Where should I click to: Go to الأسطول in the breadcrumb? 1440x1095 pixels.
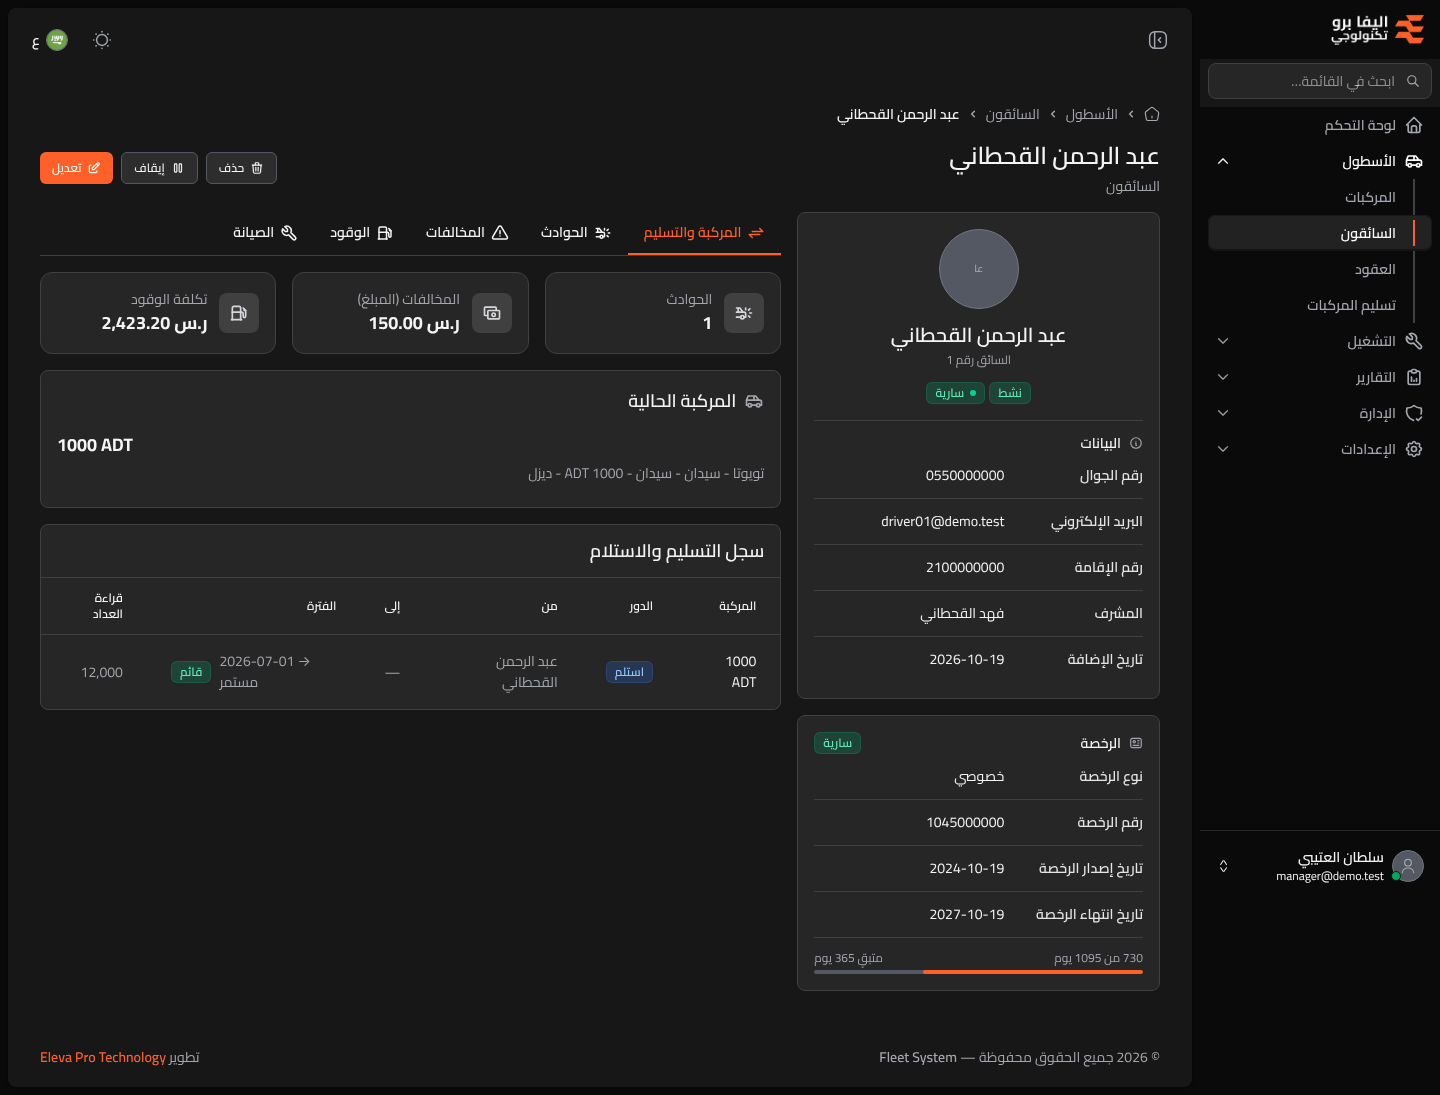pyautogui.click(x=1091, y=115)
